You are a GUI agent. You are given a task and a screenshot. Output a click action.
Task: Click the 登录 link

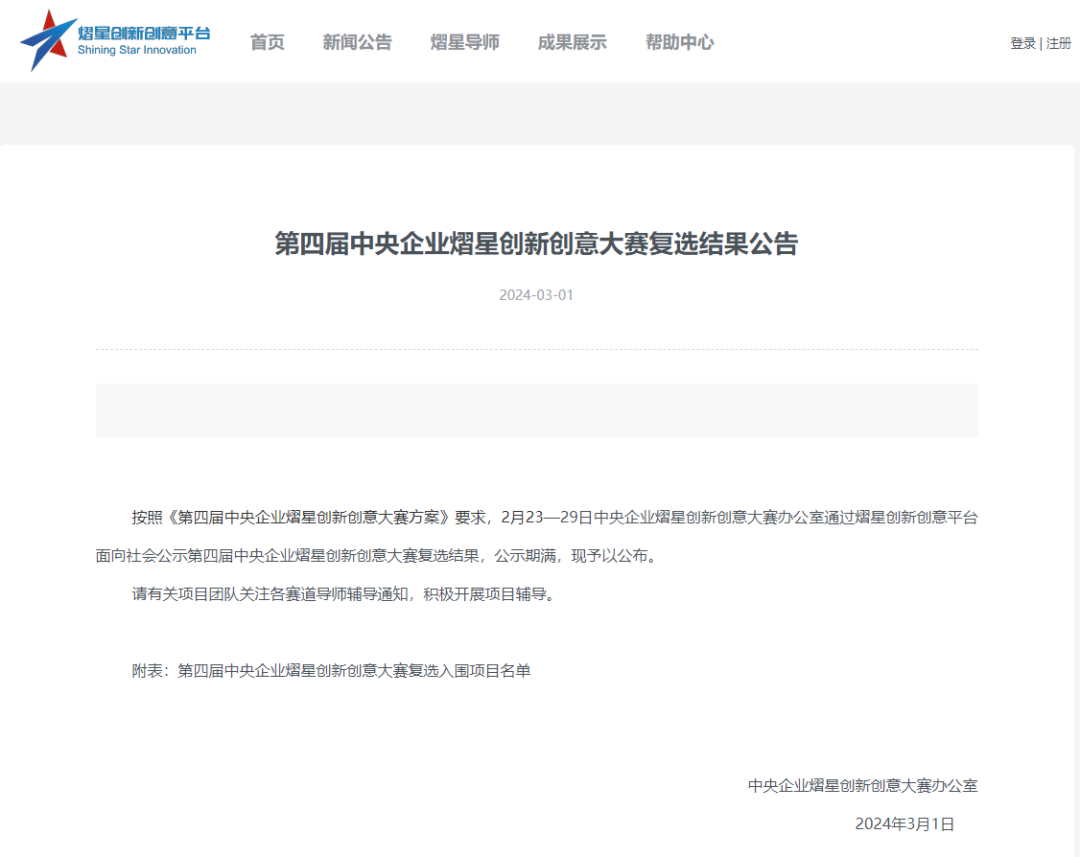1022,44
